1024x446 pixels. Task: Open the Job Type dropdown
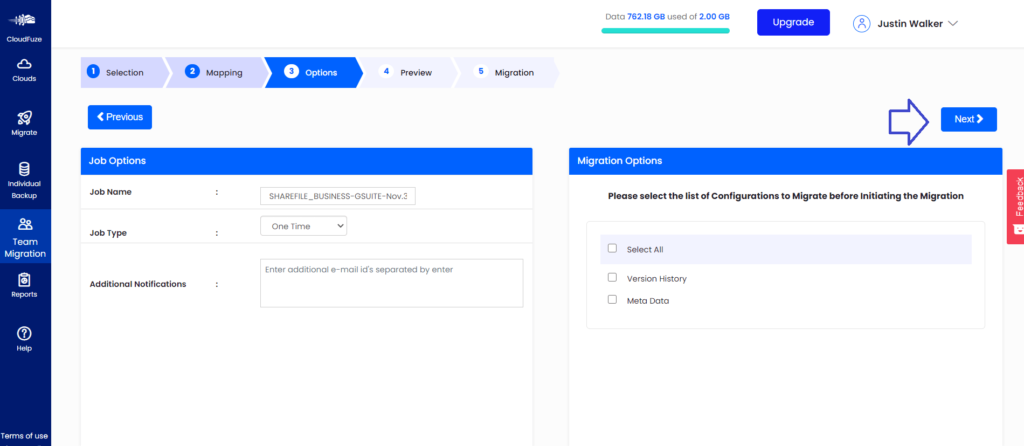point(303,226)
